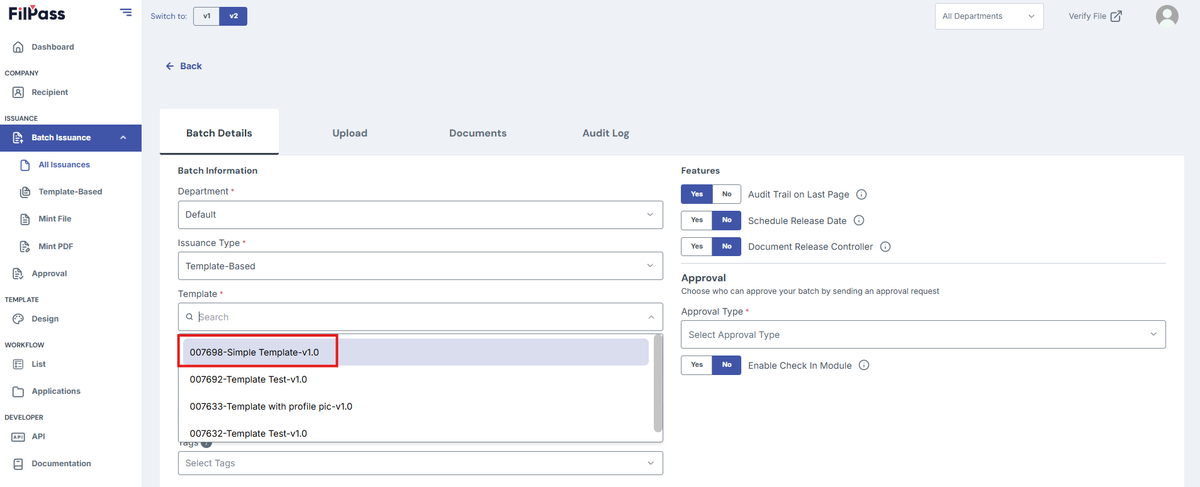The height and width of the screenshot is (487, 1200).
Task: Click the Documentation icon
Action: tap(18, 464)
